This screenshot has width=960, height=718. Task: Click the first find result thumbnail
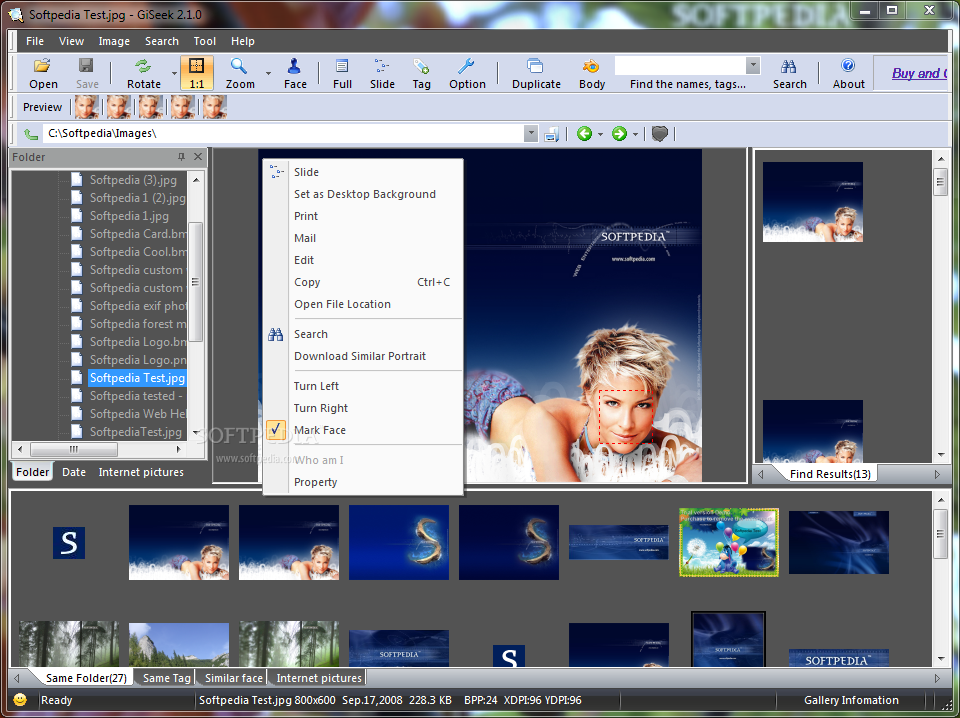point(812,202)
